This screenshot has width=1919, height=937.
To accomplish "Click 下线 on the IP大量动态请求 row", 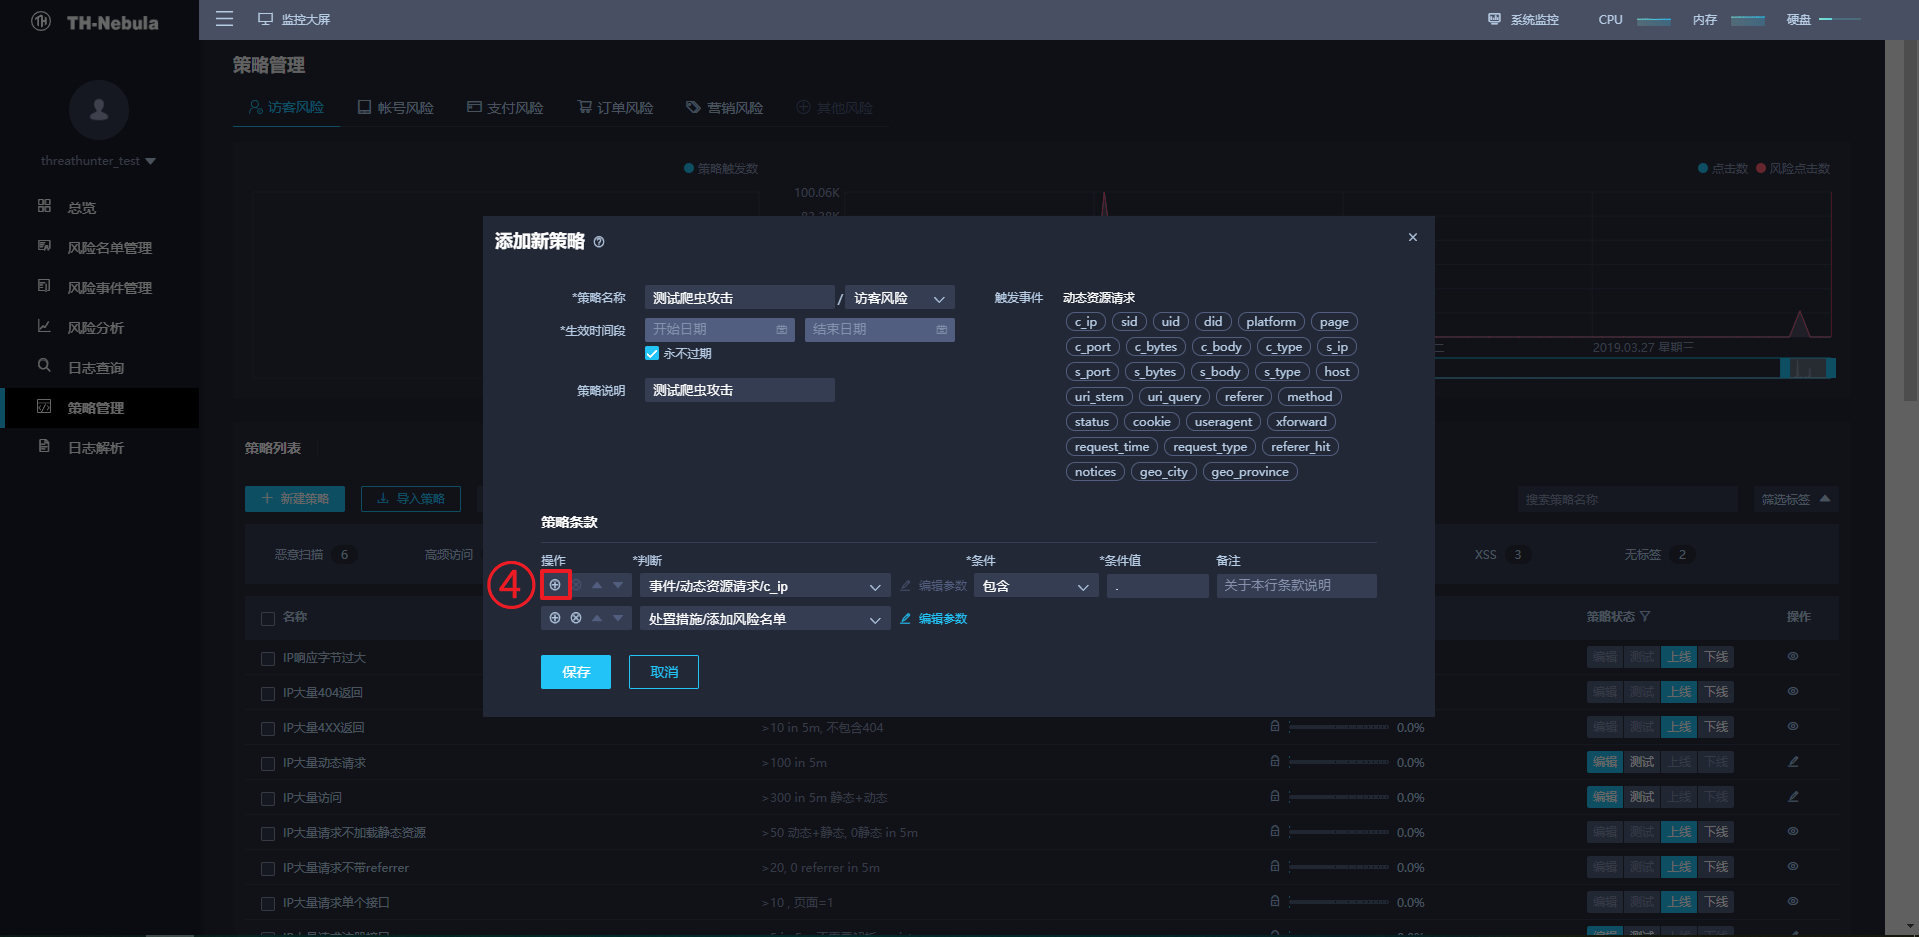I will [1716, 761].
